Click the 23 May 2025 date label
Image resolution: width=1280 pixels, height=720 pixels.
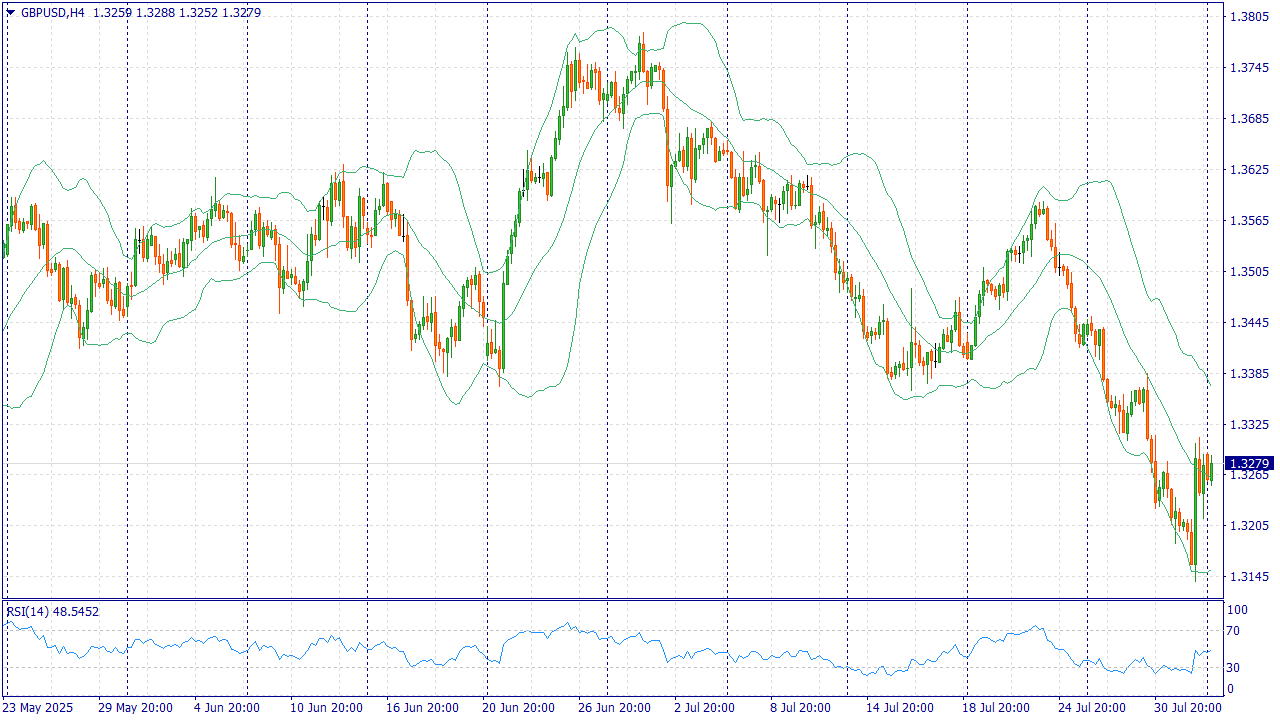coord(39,708)
